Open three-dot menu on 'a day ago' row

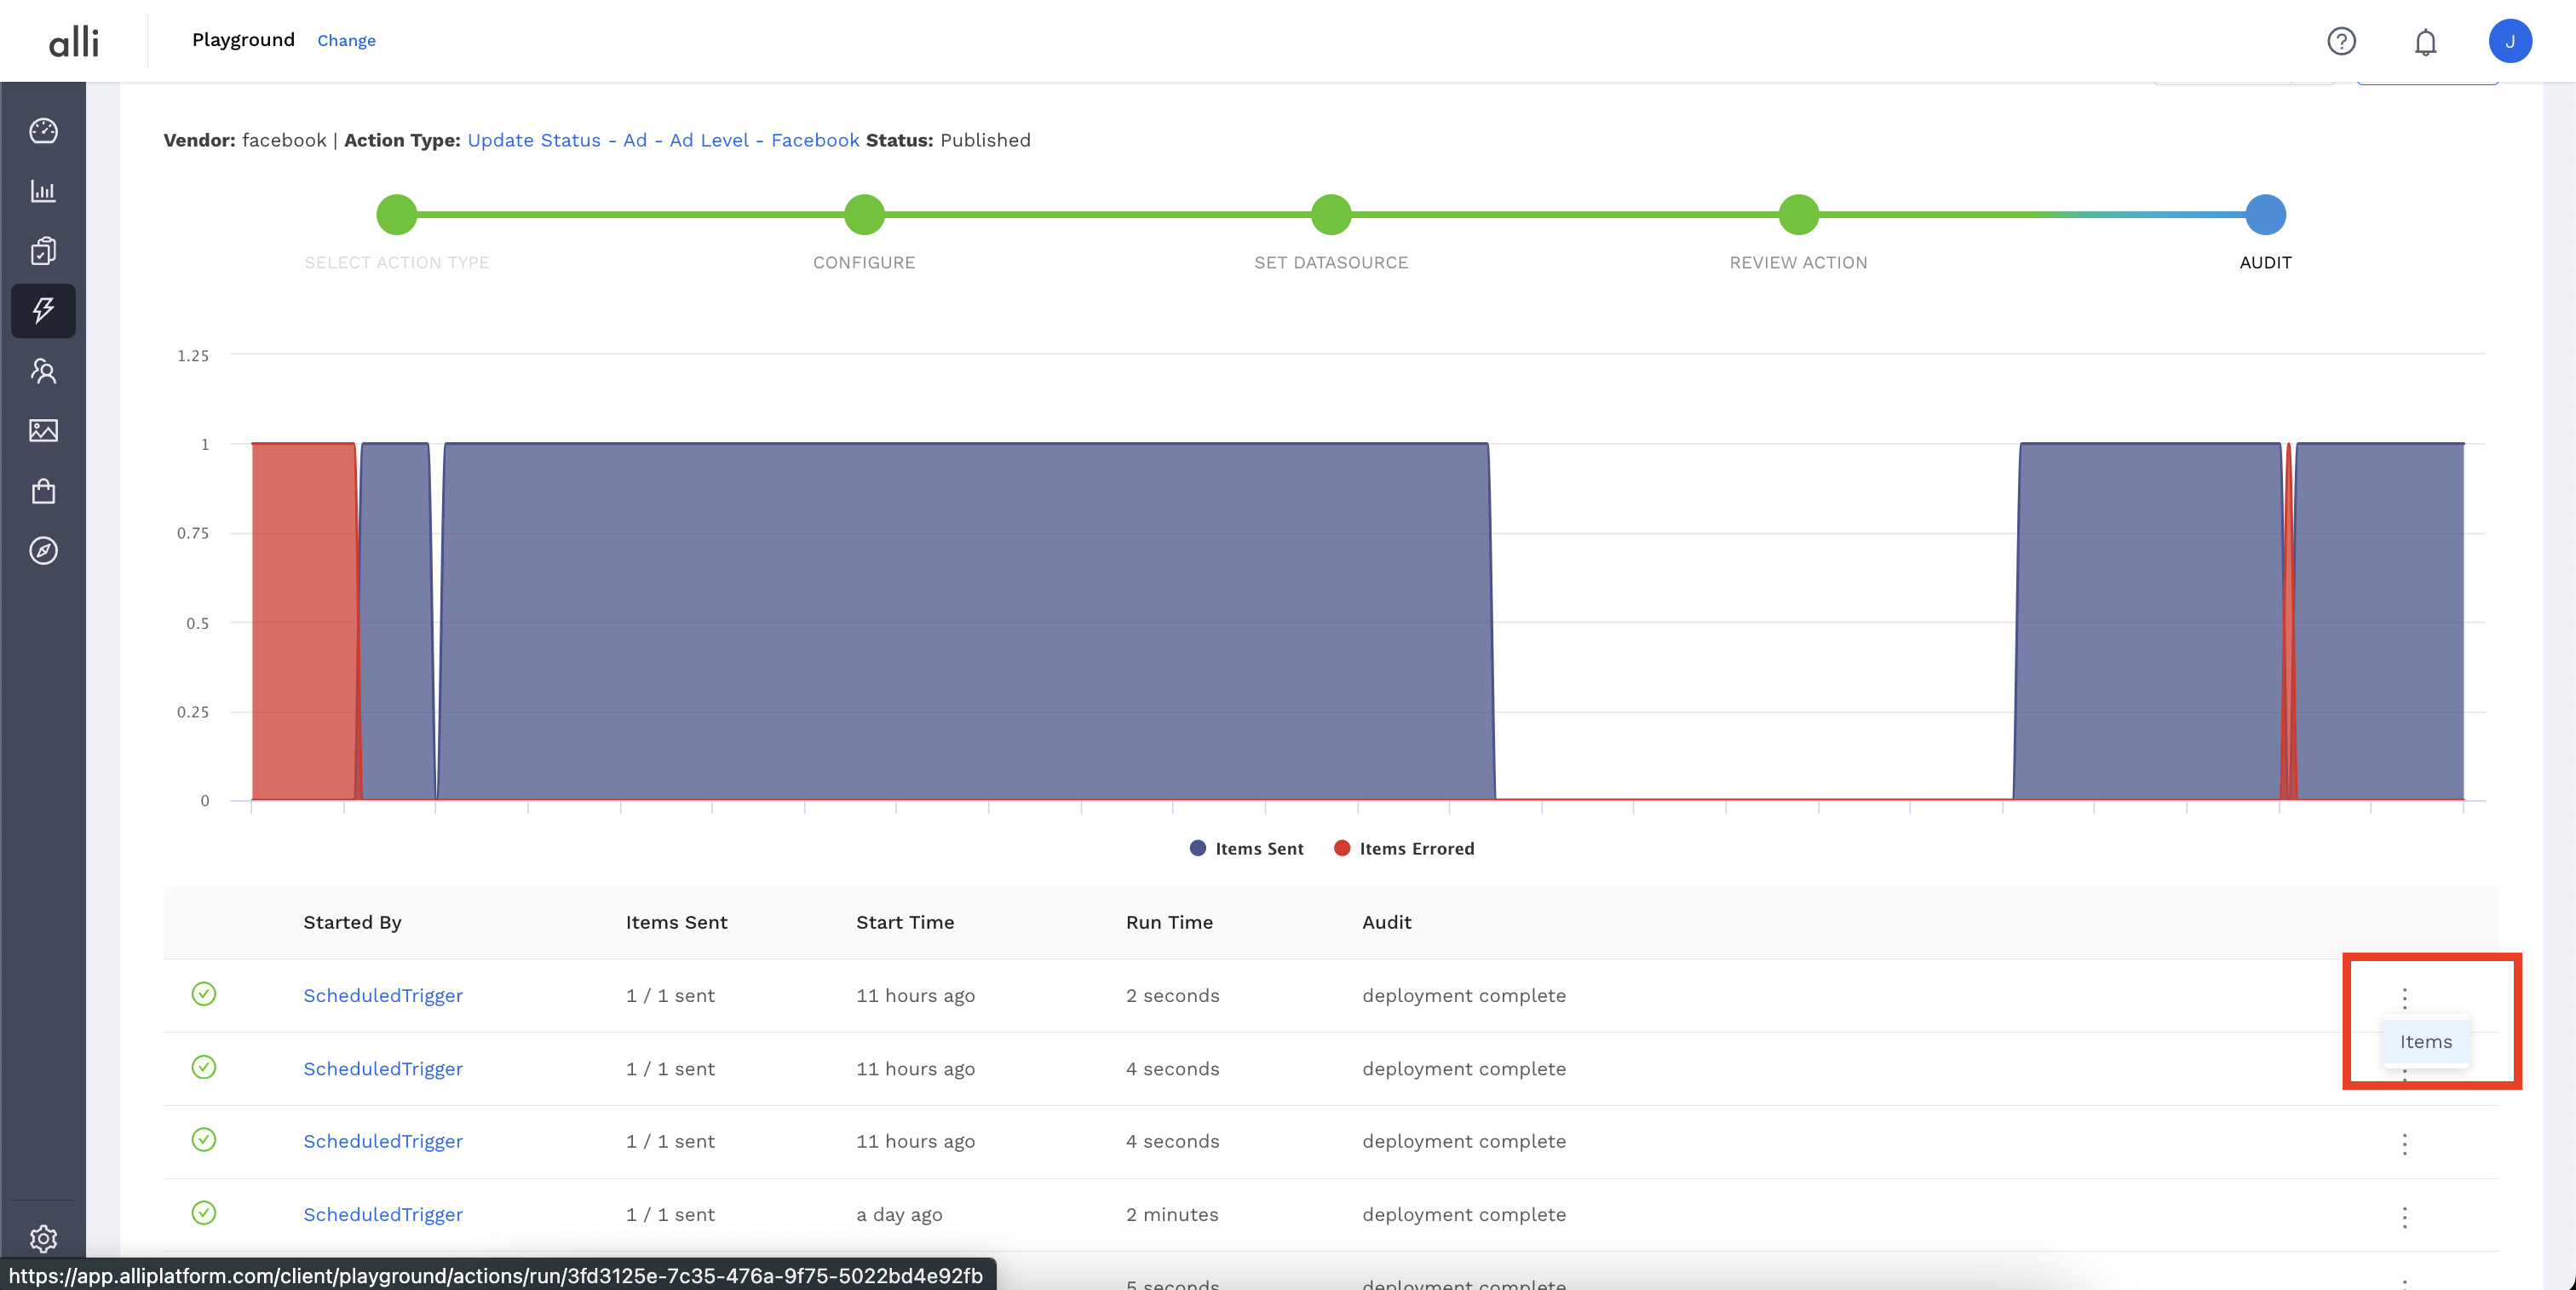click(x=2404, y=1216)
